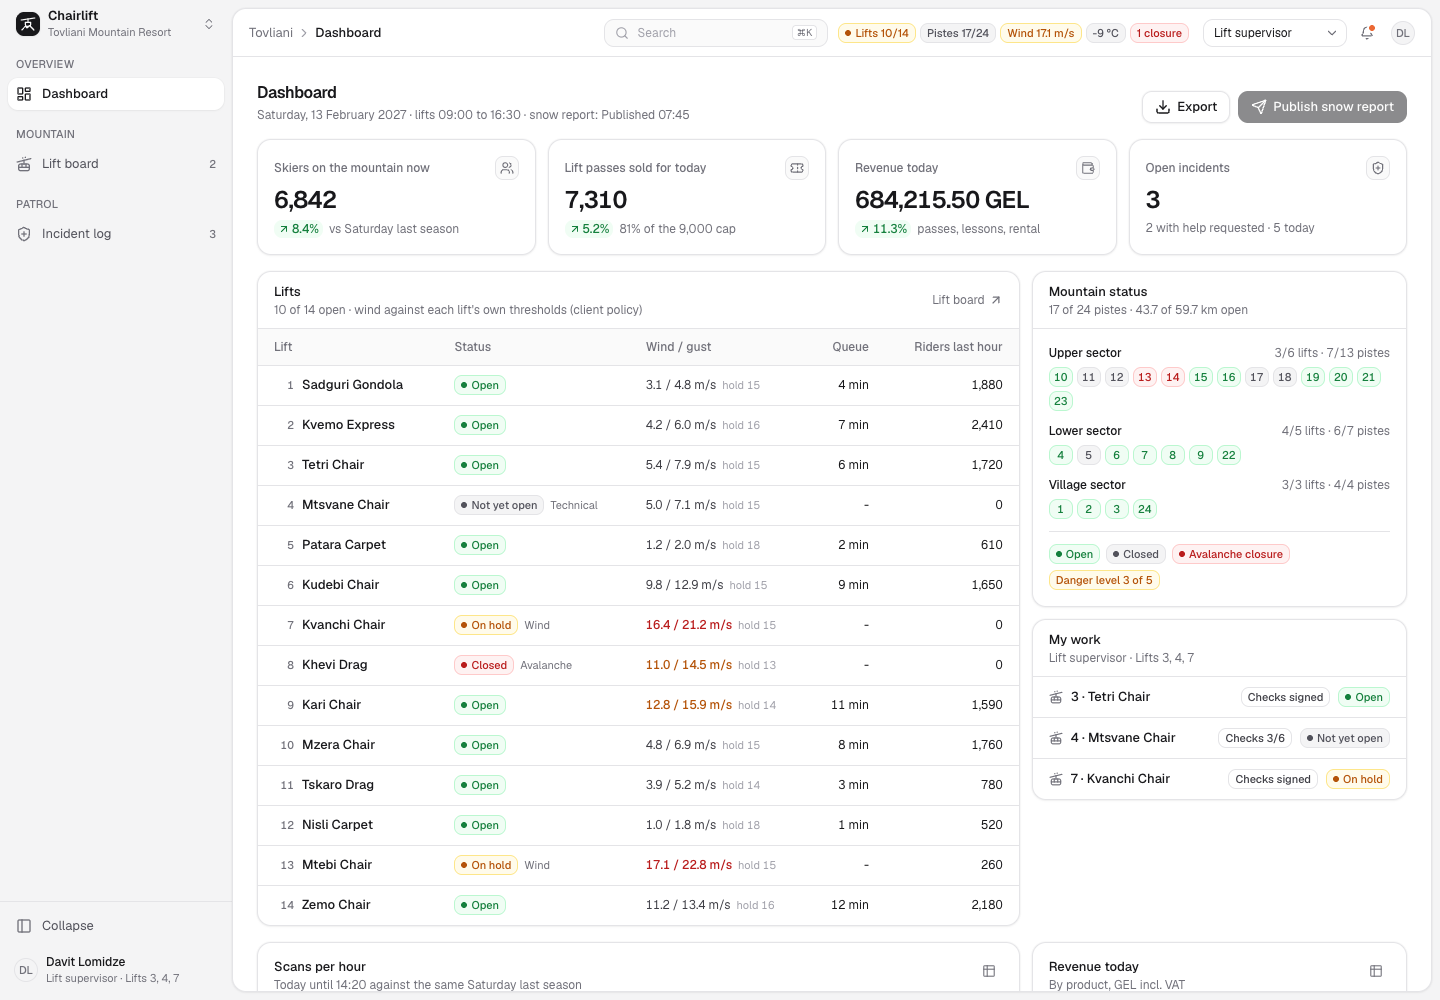Open 7 · Kvanchi Chair gondola icon
The width and height of the screenshot is (1440, 1000).
1055,779
